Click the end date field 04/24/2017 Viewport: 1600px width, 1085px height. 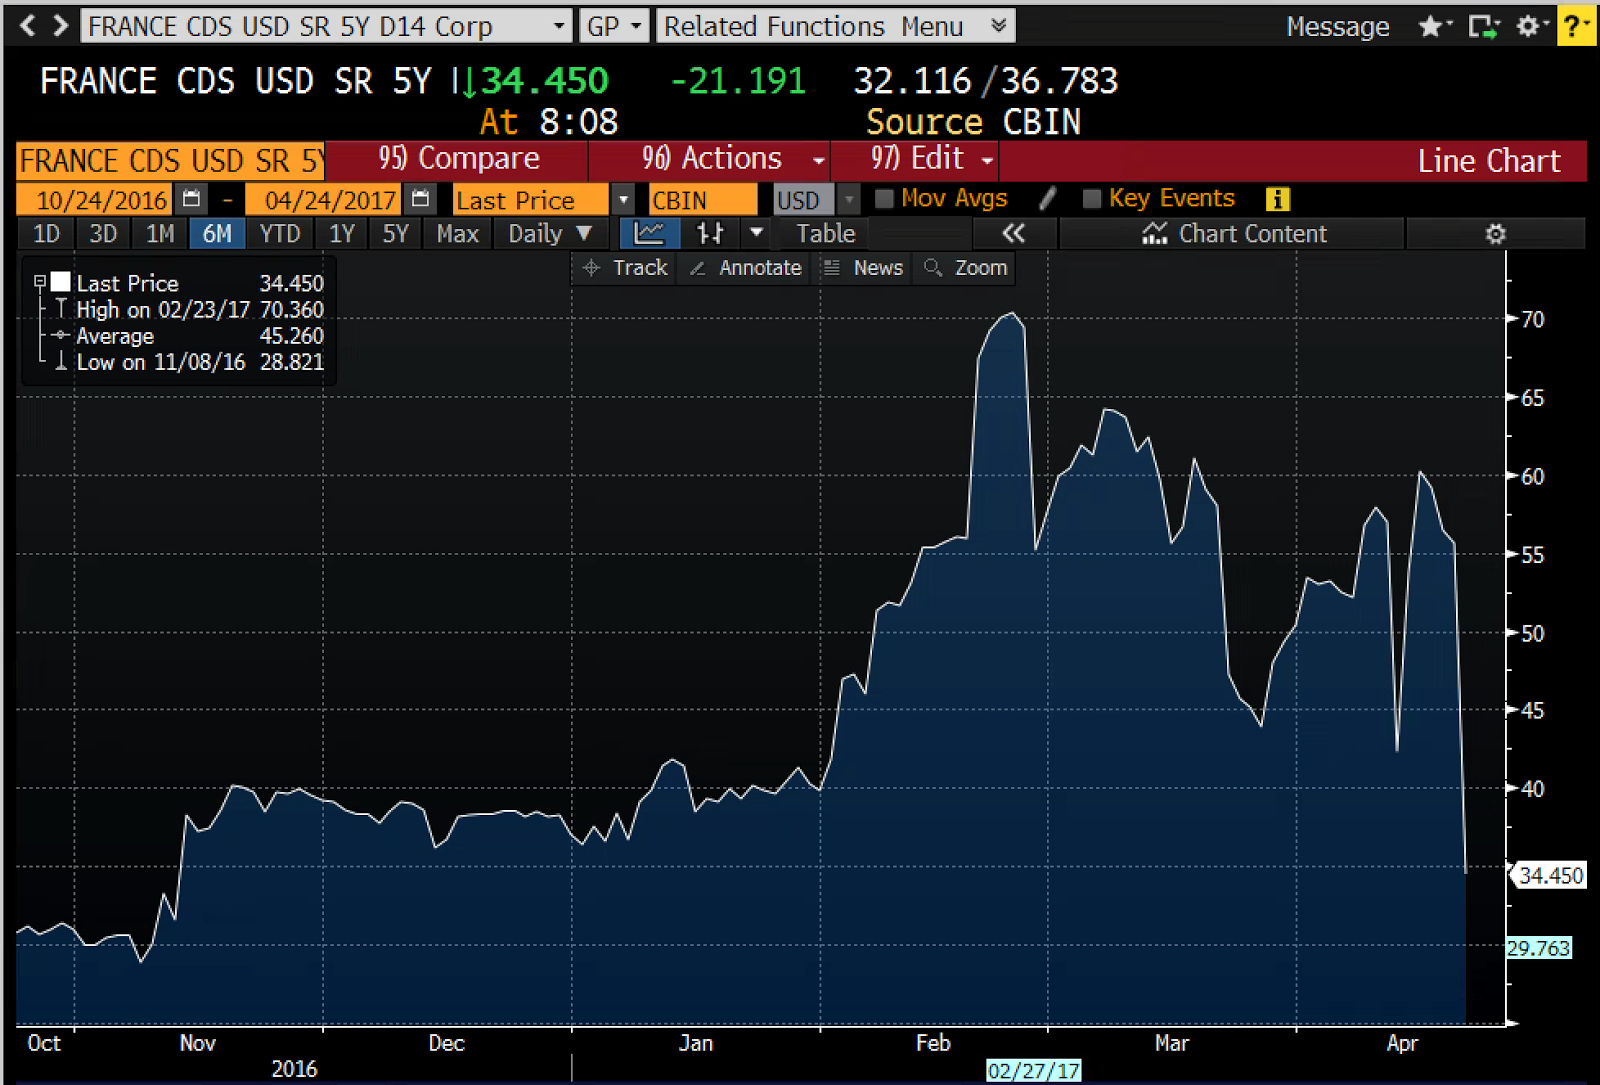pos(325,199)
